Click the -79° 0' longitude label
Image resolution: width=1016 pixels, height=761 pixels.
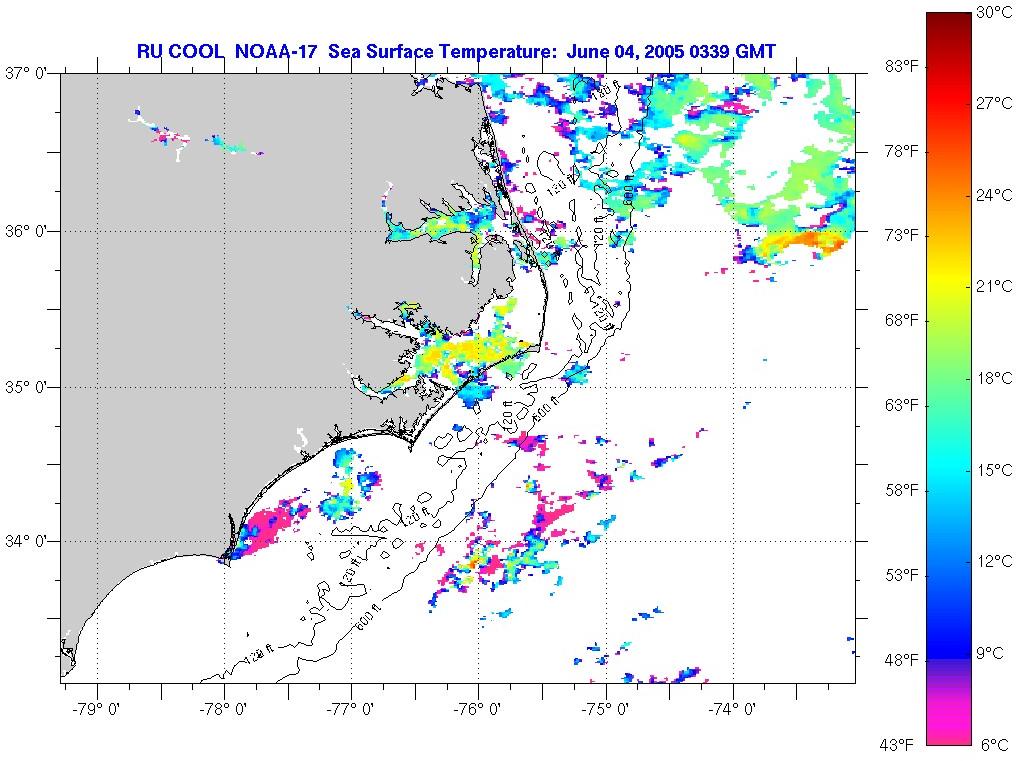coord(97,709)
